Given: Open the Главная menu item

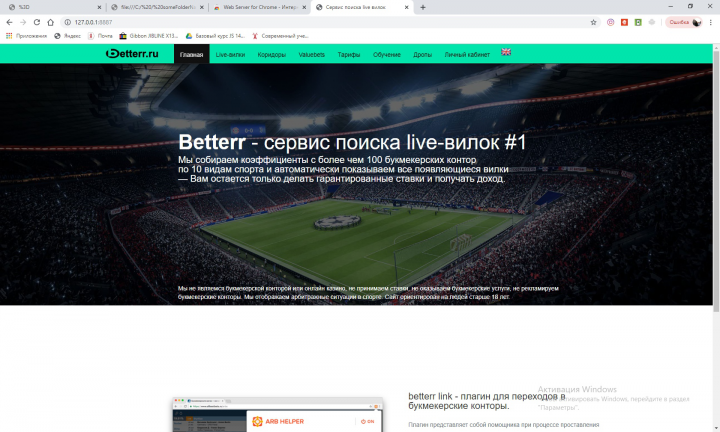Looking at the screenshot, I should click(x=191, y=54).
